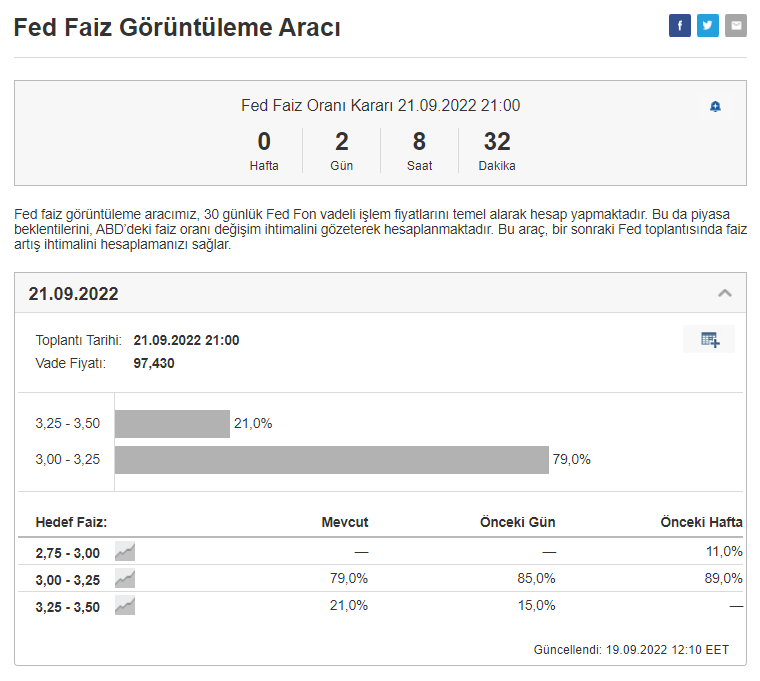Click the add-to-calendar icon
This screenshot has height=681, width=760.
click(709, 340)
